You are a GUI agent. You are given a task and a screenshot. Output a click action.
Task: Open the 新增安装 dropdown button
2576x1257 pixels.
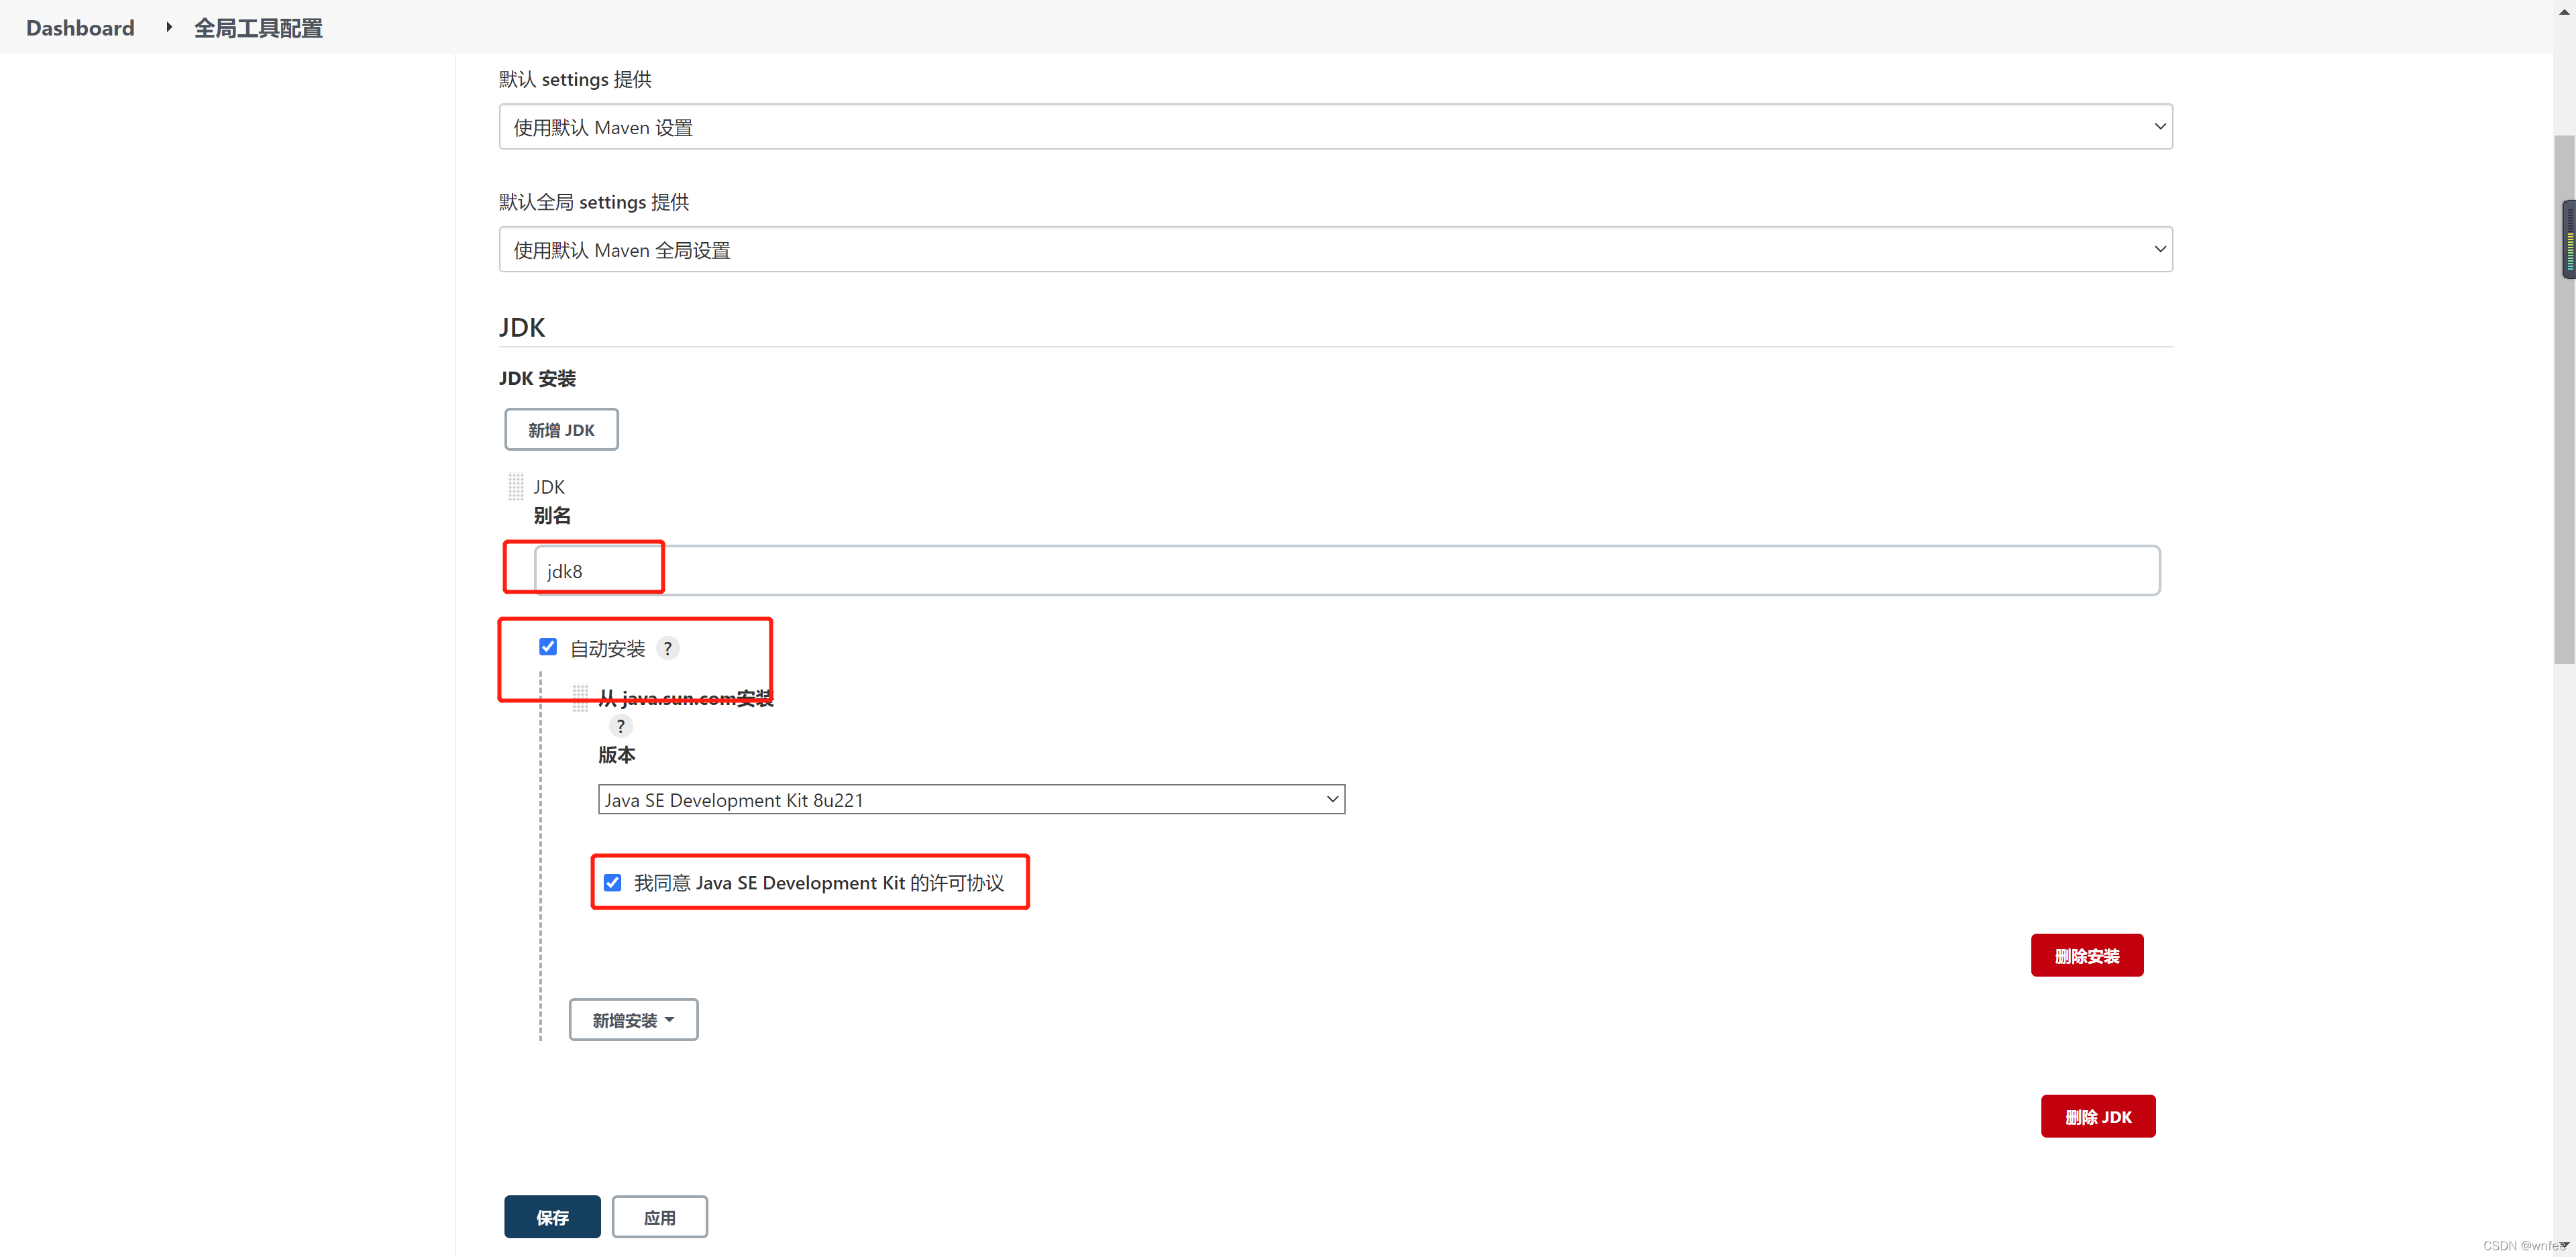click(633, 1020)
